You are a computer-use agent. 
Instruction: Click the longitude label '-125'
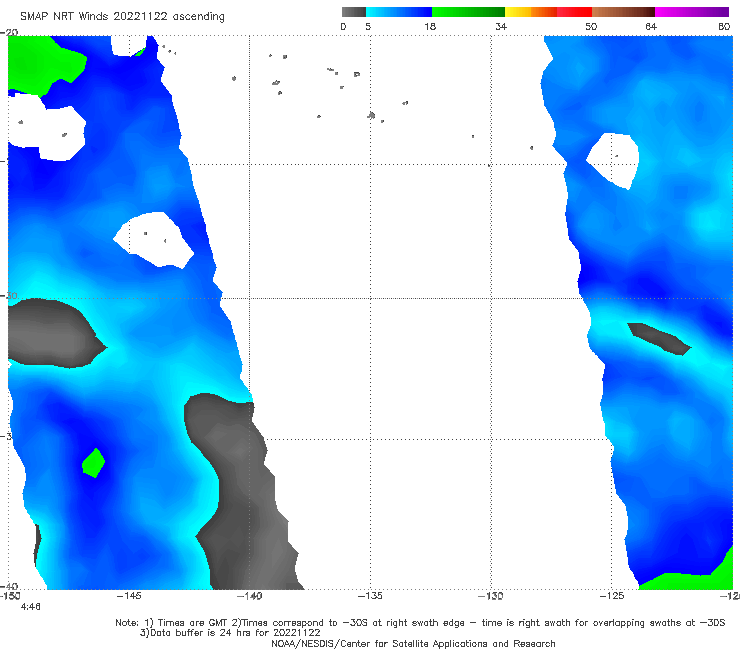(x=612, y=596)
